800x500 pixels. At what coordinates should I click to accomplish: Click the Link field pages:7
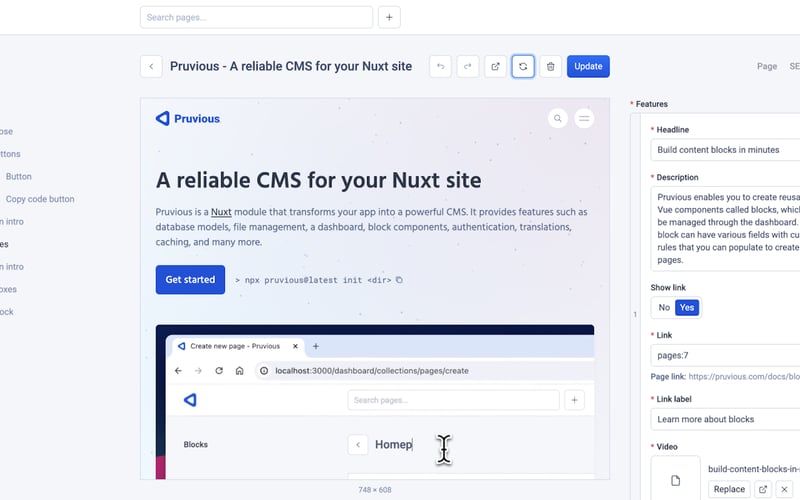(725, 356)
